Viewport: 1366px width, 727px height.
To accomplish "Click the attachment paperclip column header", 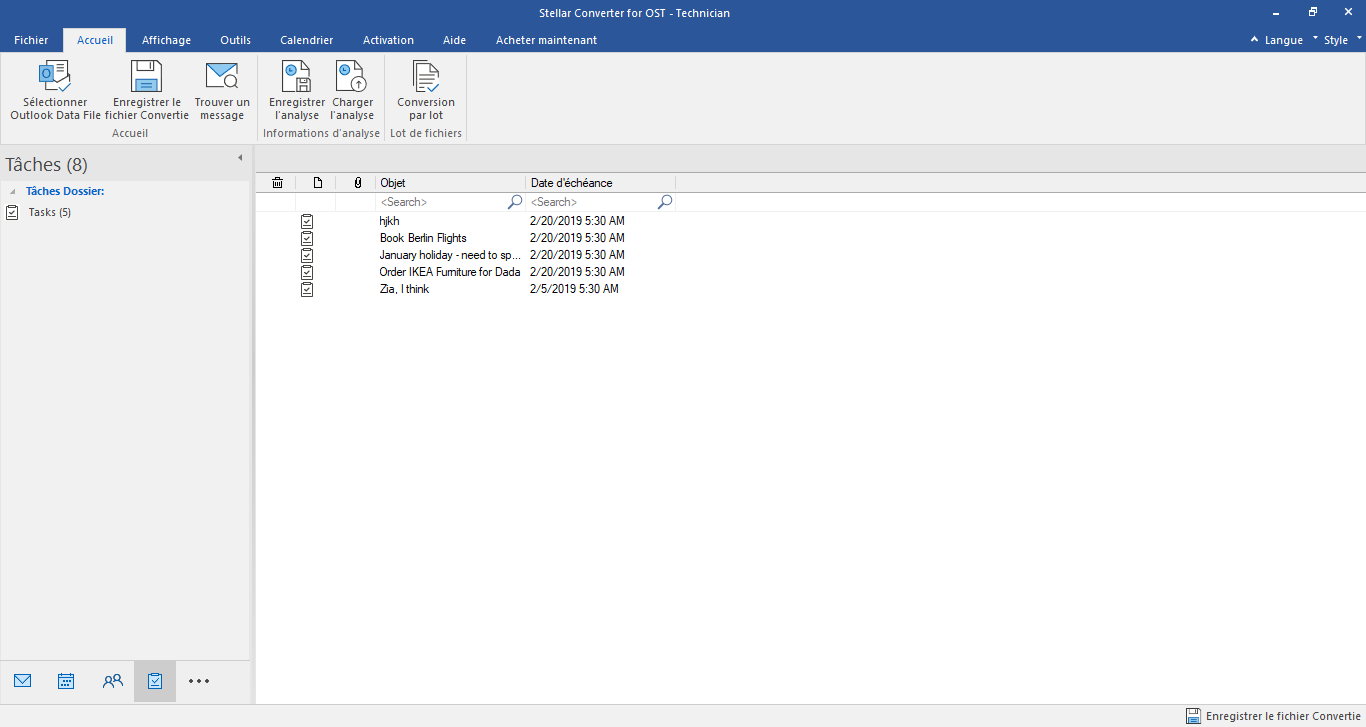I will (357, 183).
